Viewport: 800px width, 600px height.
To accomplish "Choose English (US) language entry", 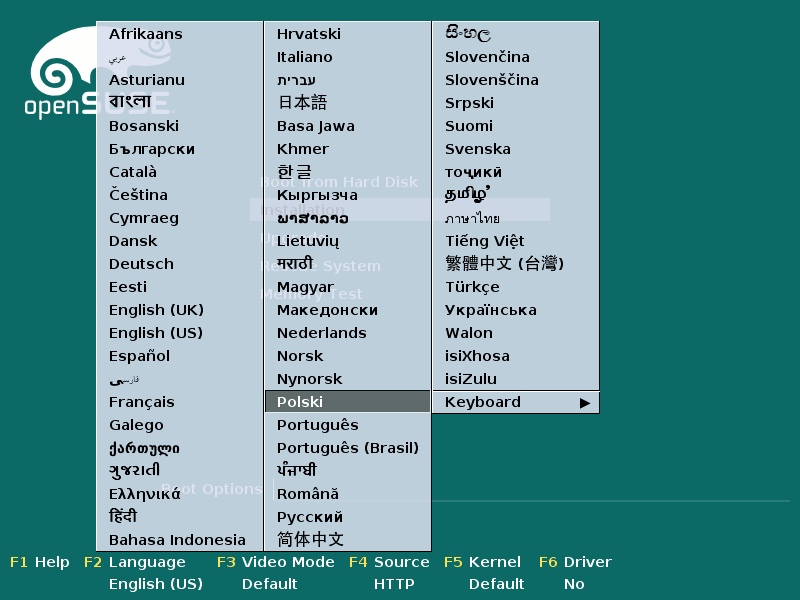I will [155, 333].
